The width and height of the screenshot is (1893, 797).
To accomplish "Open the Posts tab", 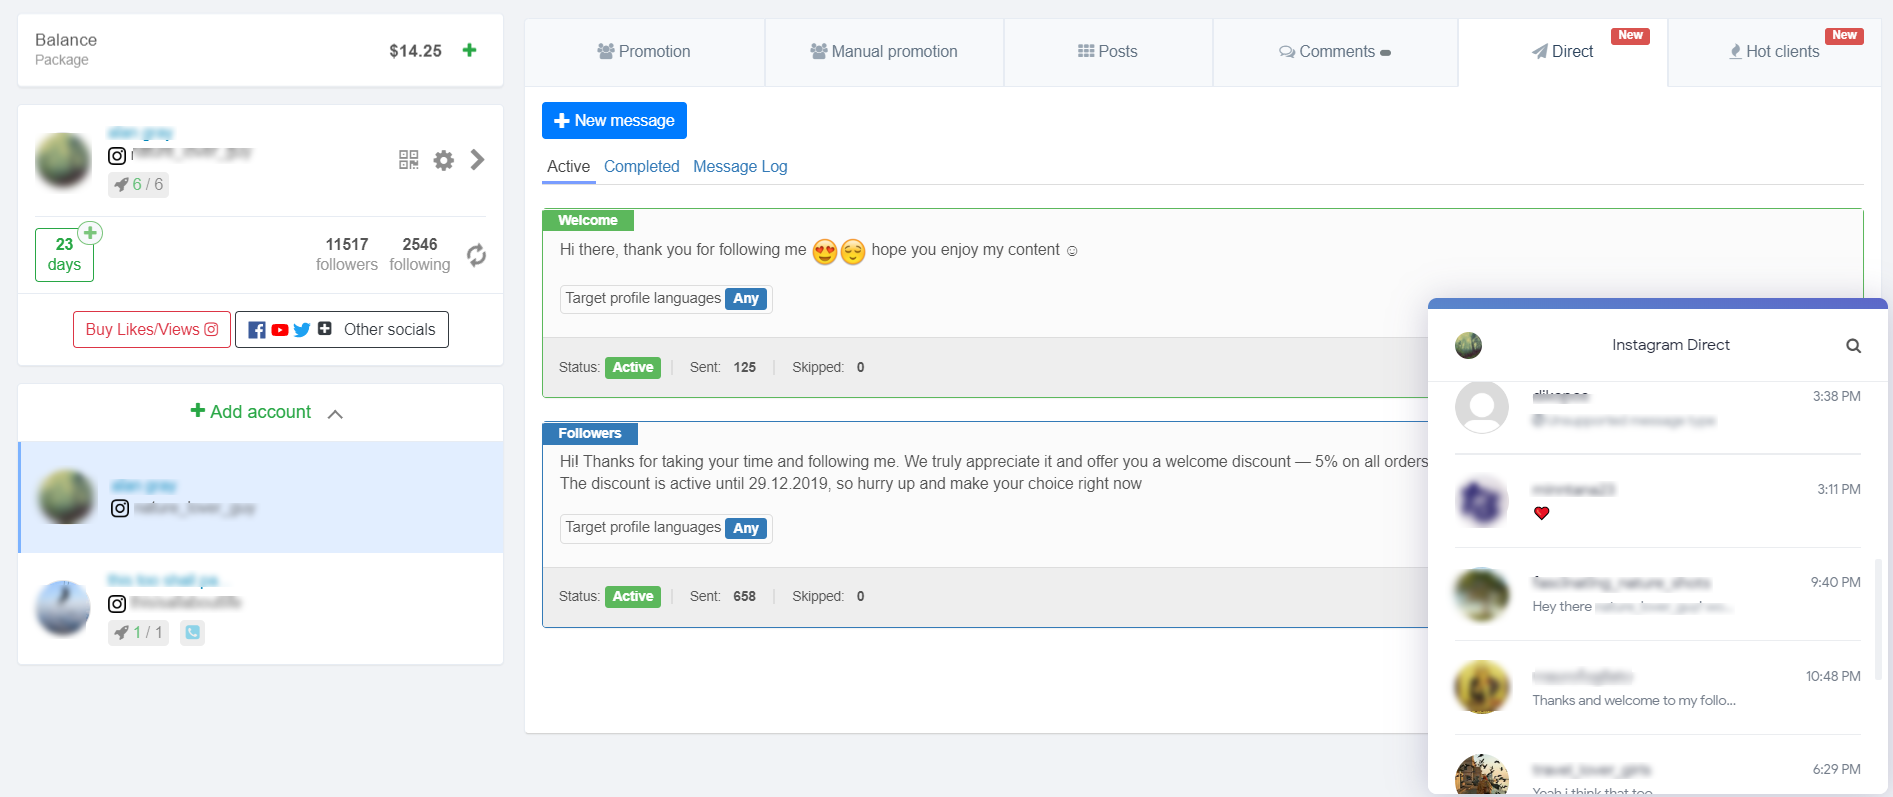I will (1108, 52).
